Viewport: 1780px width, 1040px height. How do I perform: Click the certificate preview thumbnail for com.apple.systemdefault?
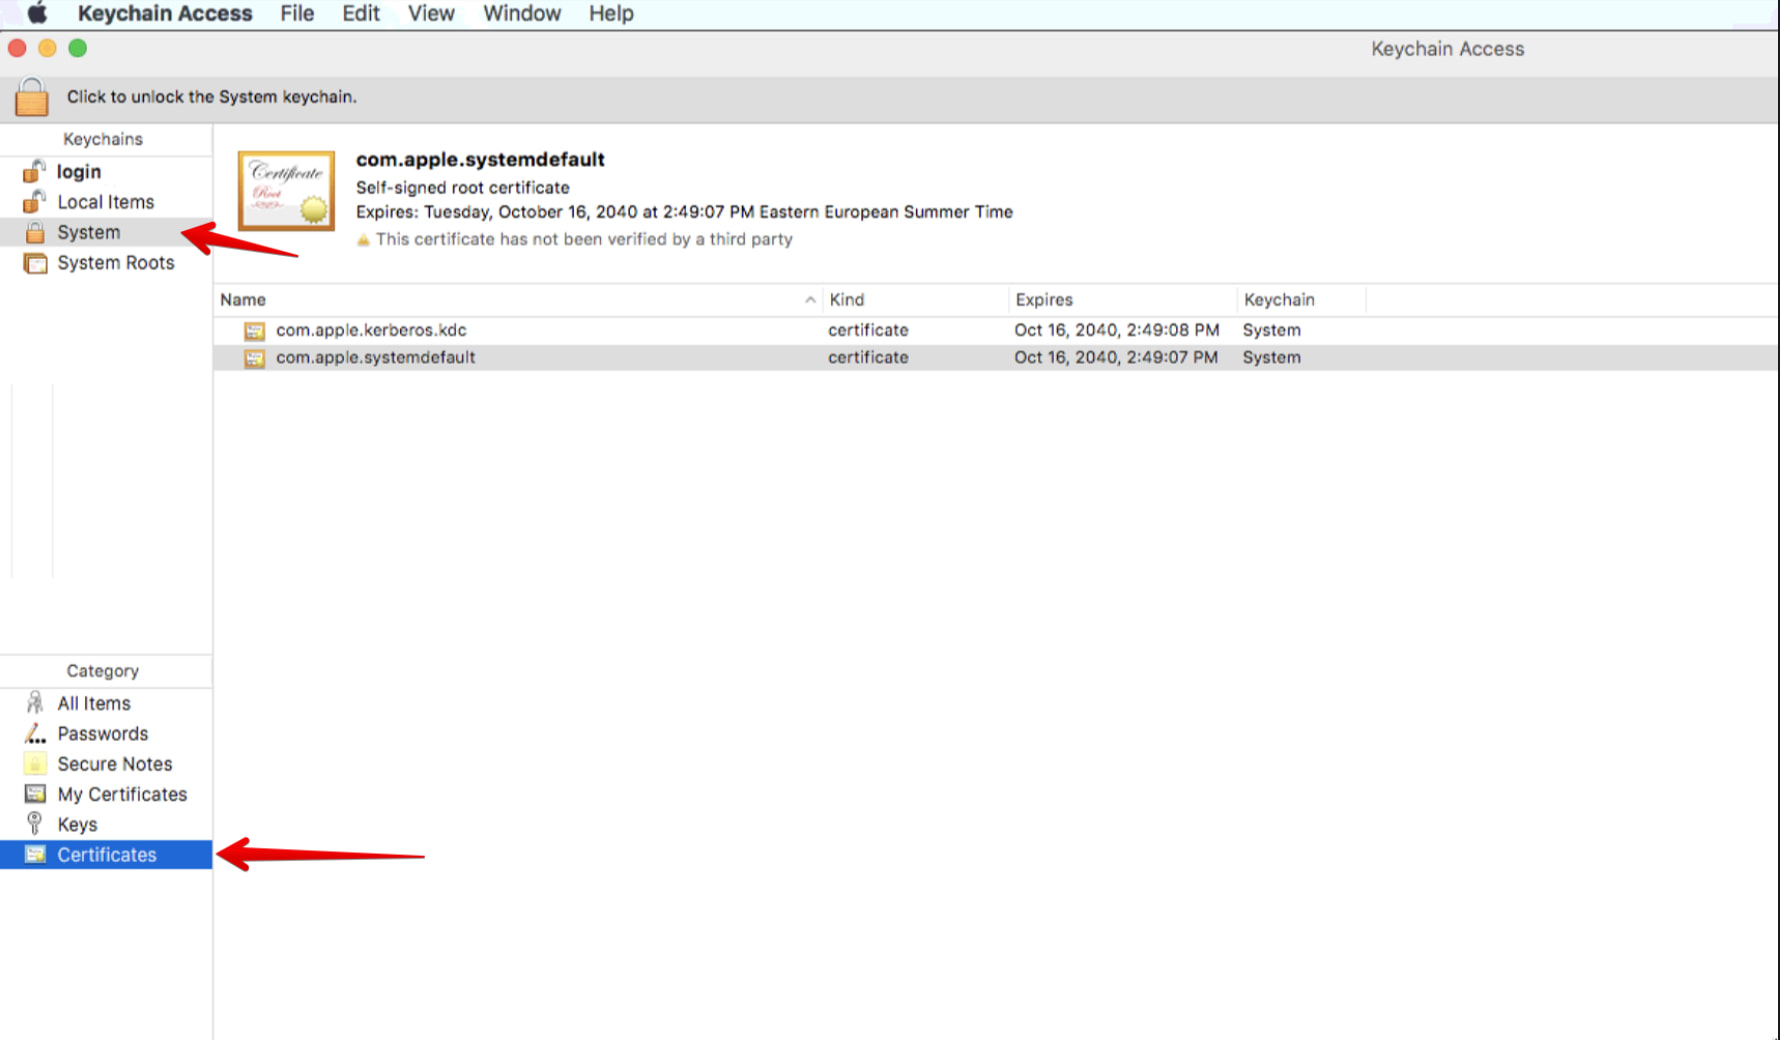pos(286,190)
